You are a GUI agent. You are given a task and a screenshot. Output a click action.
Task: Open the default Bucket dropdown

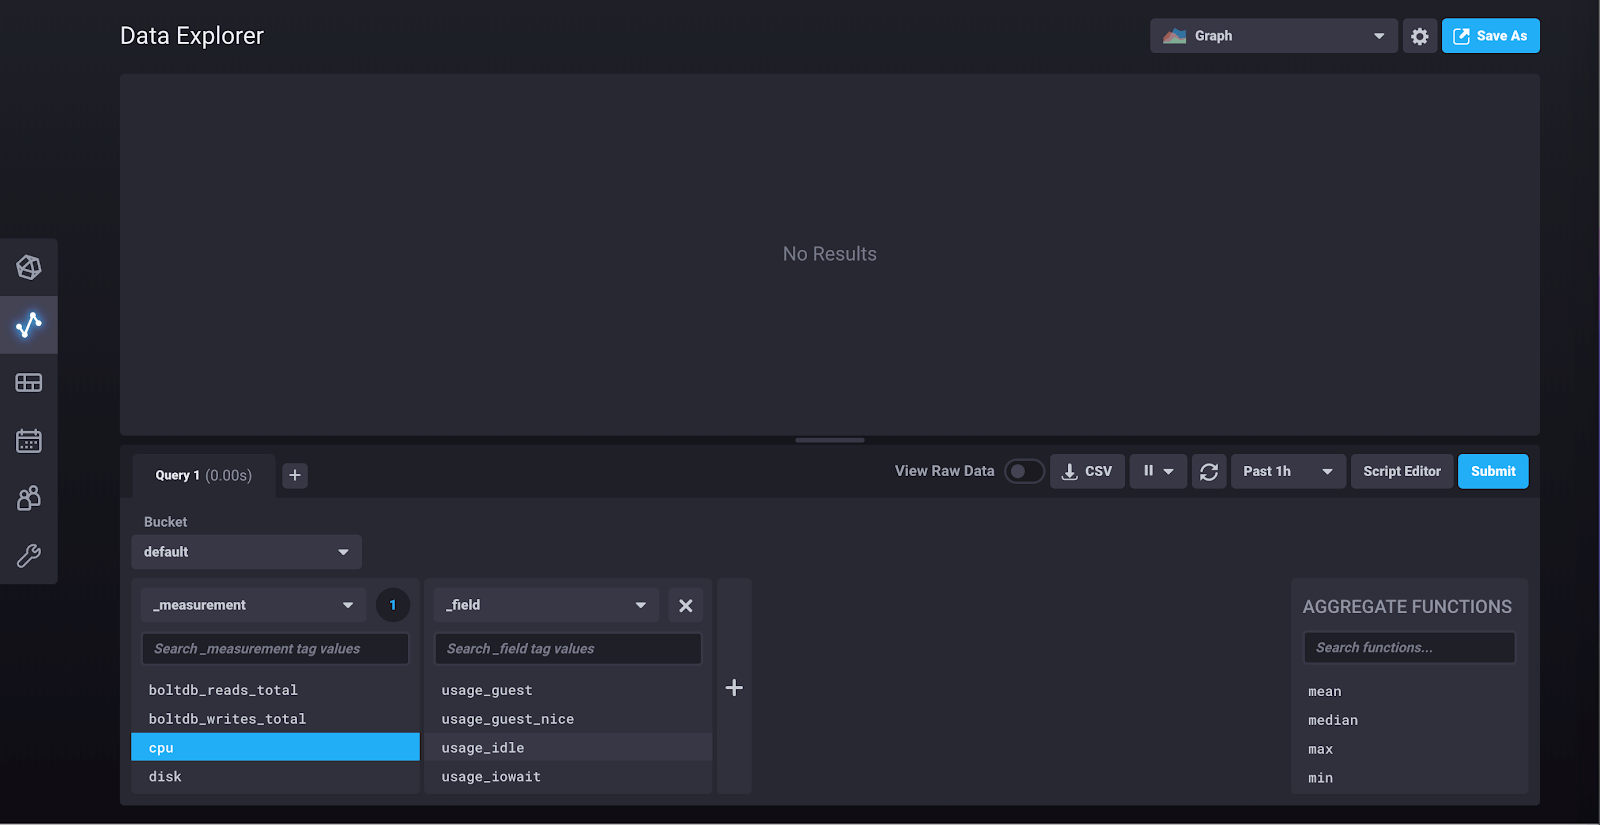tap(247, 552)
